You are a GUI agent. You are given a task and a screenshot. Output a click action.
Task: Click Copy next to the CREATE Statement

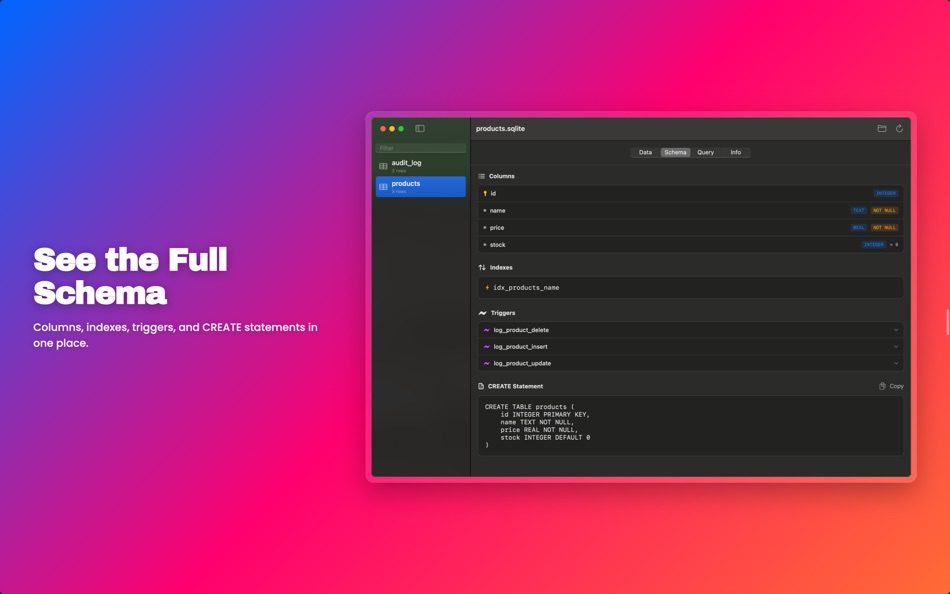click(x=892, y=385)
